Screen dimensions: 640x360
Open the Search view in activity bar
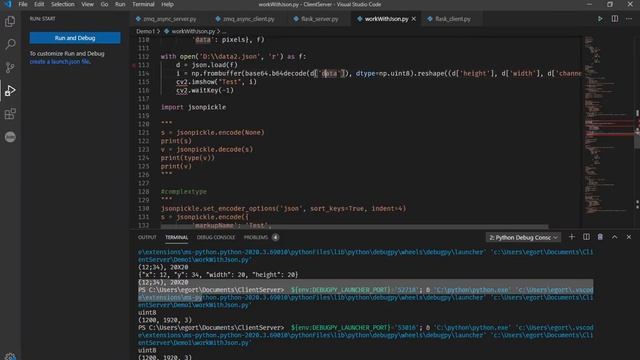coord(10,44)
